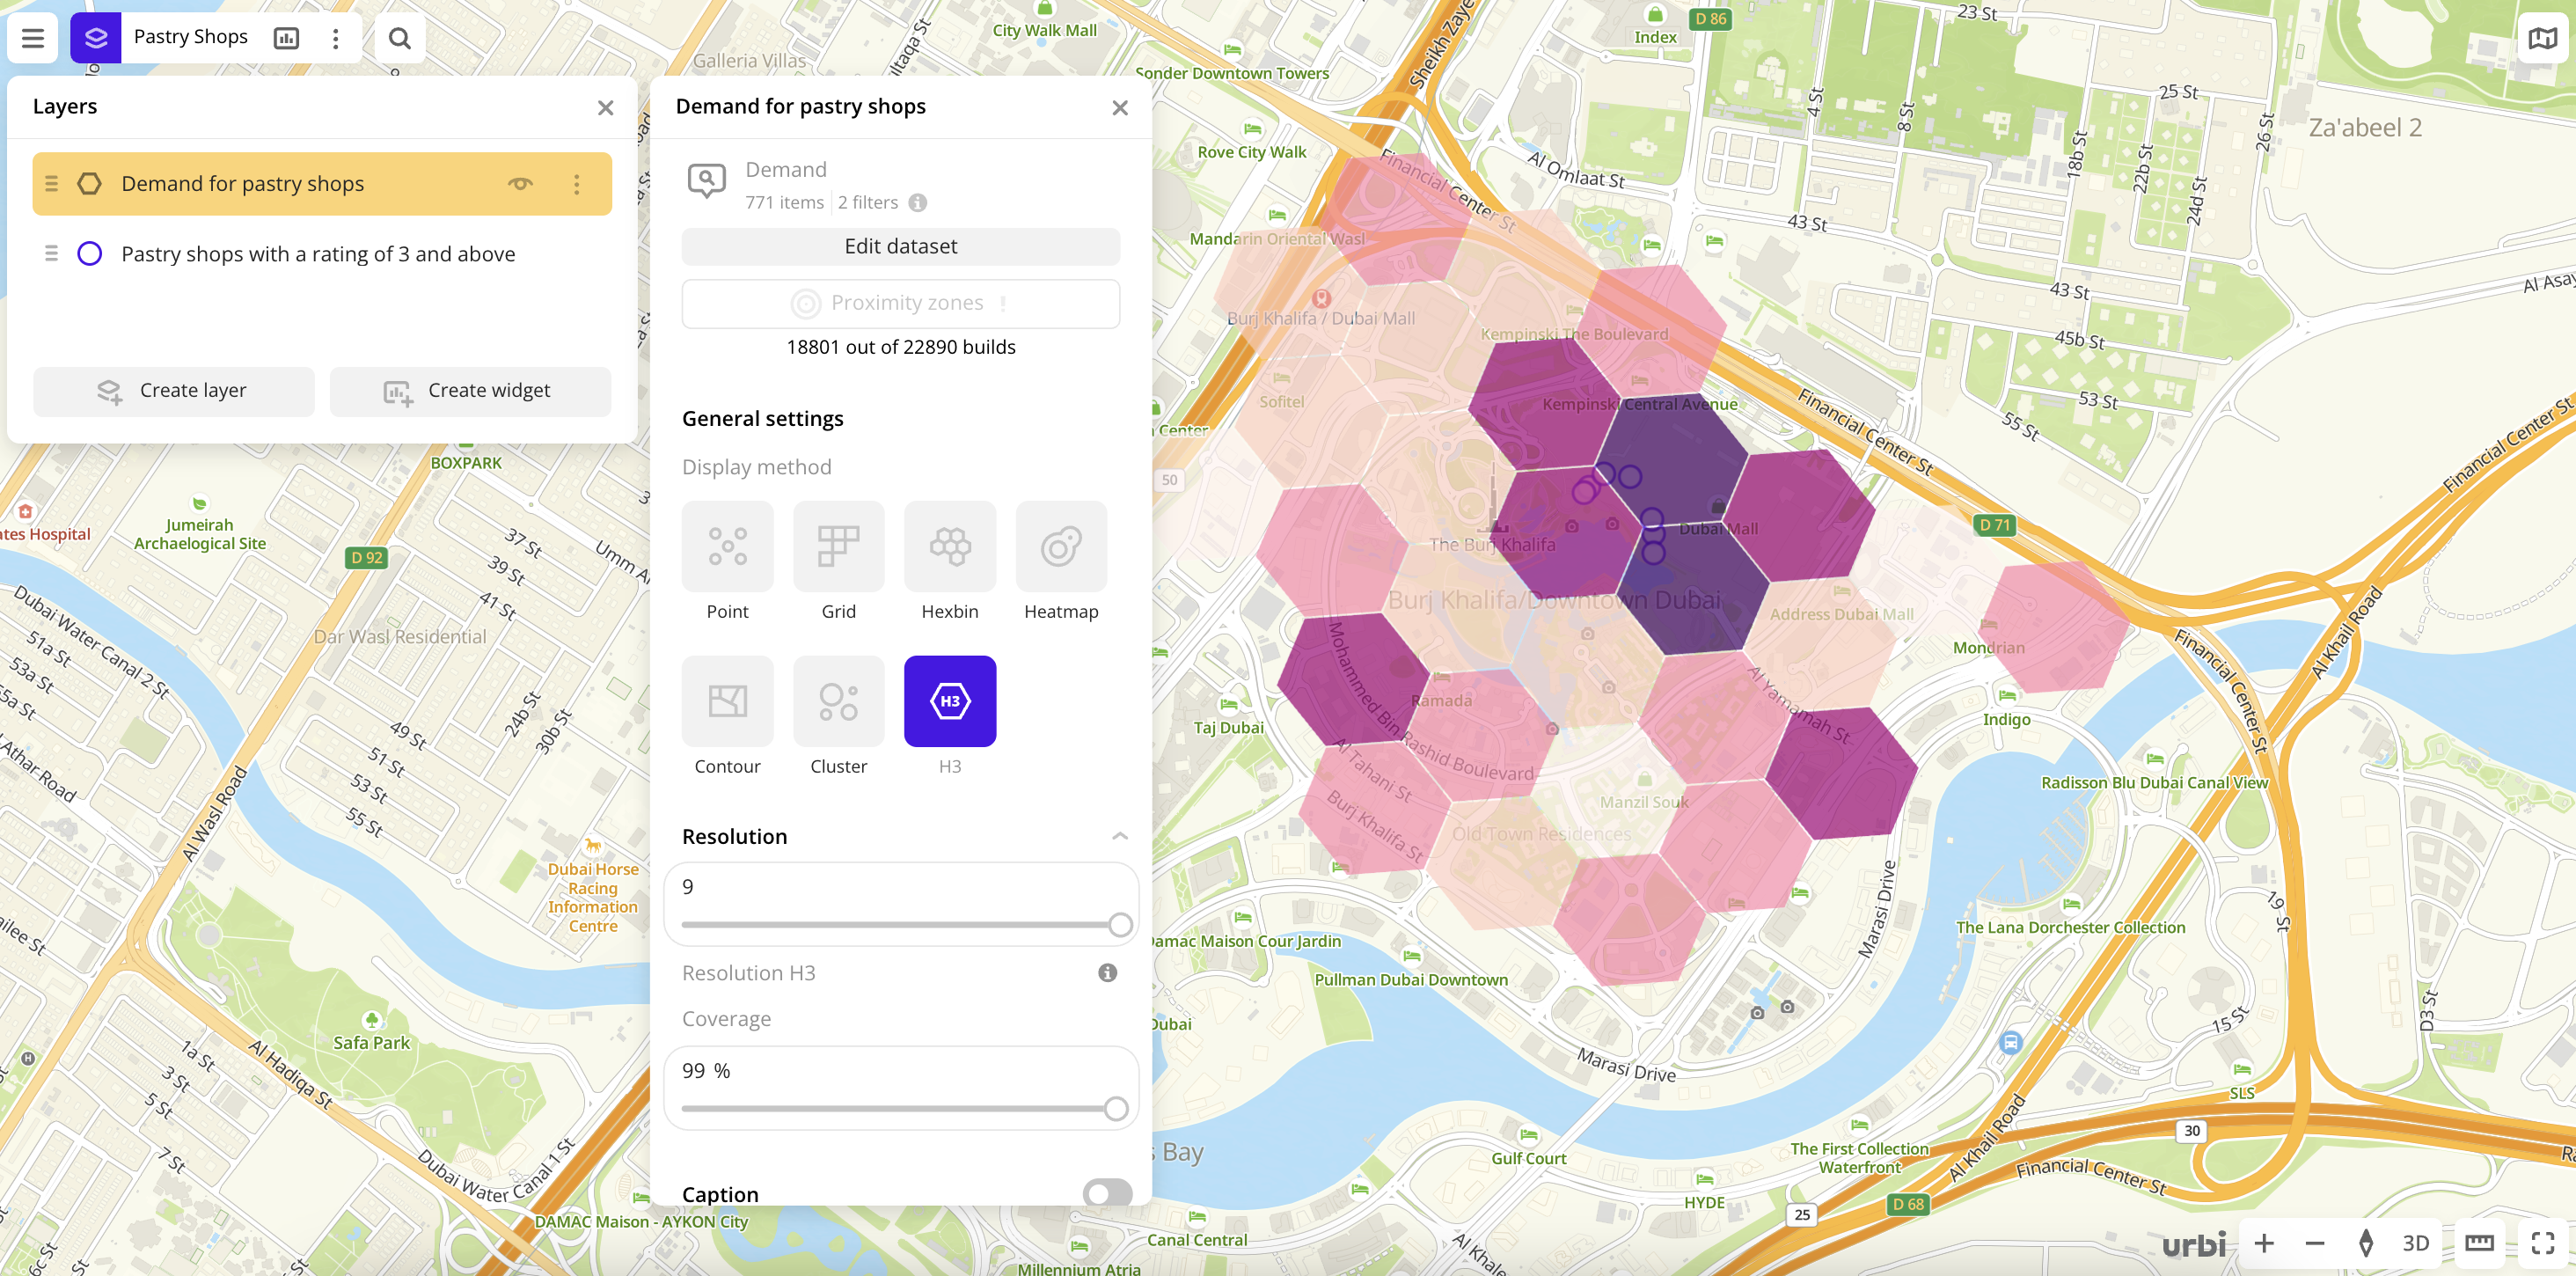Image resolution: width=2576 pixels, height=1276 pixels.
Task: Open the Demand layer context menu
Action: [x=576, y=184]
